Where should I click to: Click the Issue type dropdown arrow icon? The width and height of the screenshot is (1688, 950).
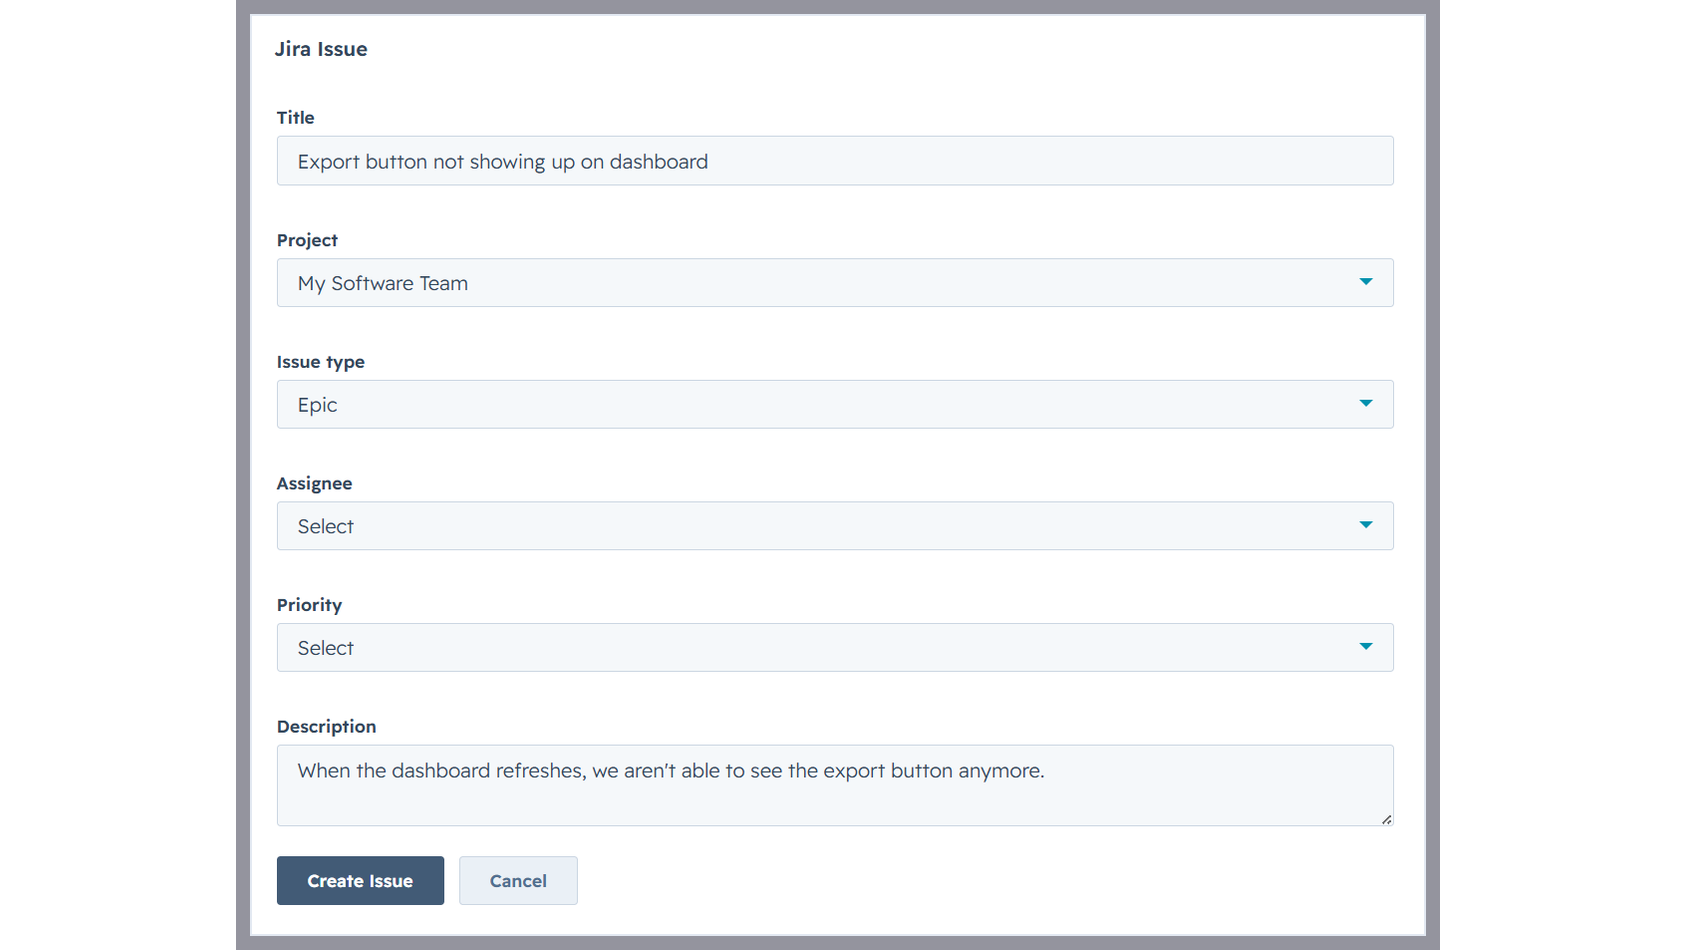click(1366, 403)
